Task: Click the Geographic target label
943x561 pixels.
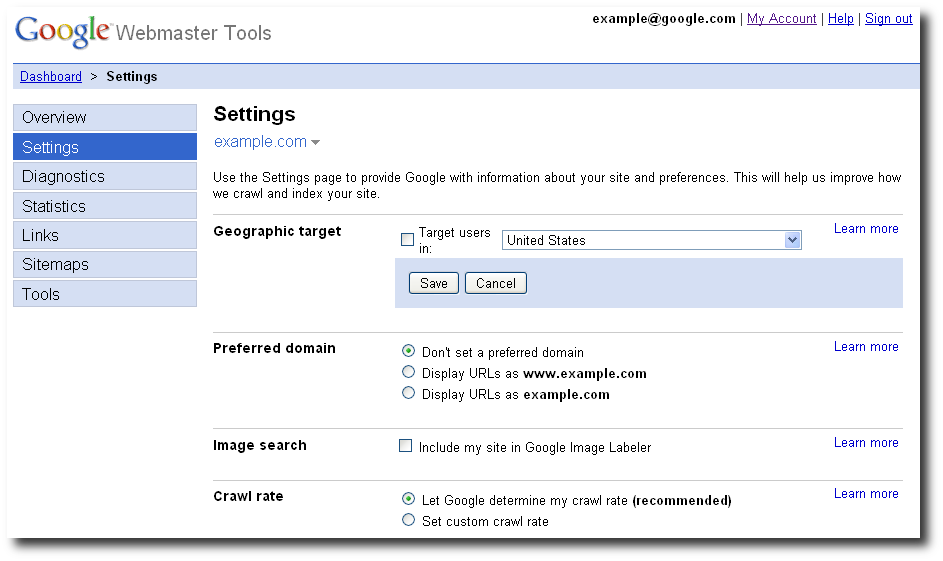Action: click(277, 231)
